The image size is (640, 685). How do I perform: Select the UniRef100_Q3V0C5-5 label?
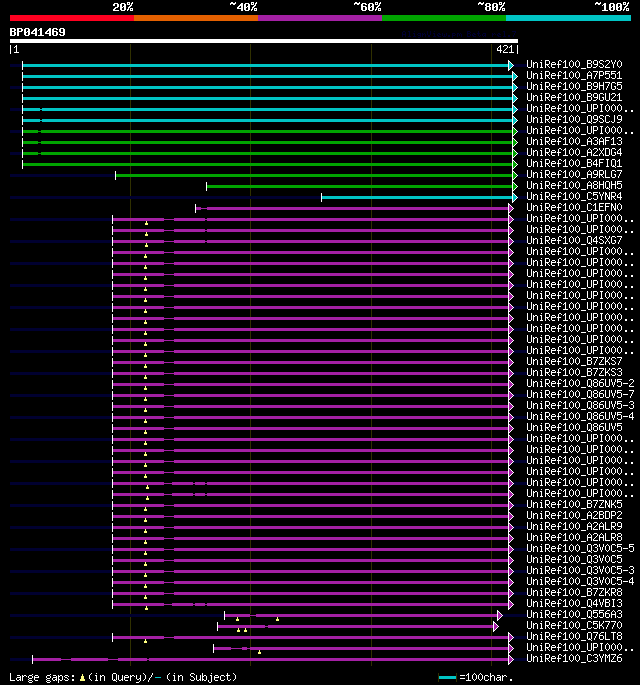coord(580,548)
